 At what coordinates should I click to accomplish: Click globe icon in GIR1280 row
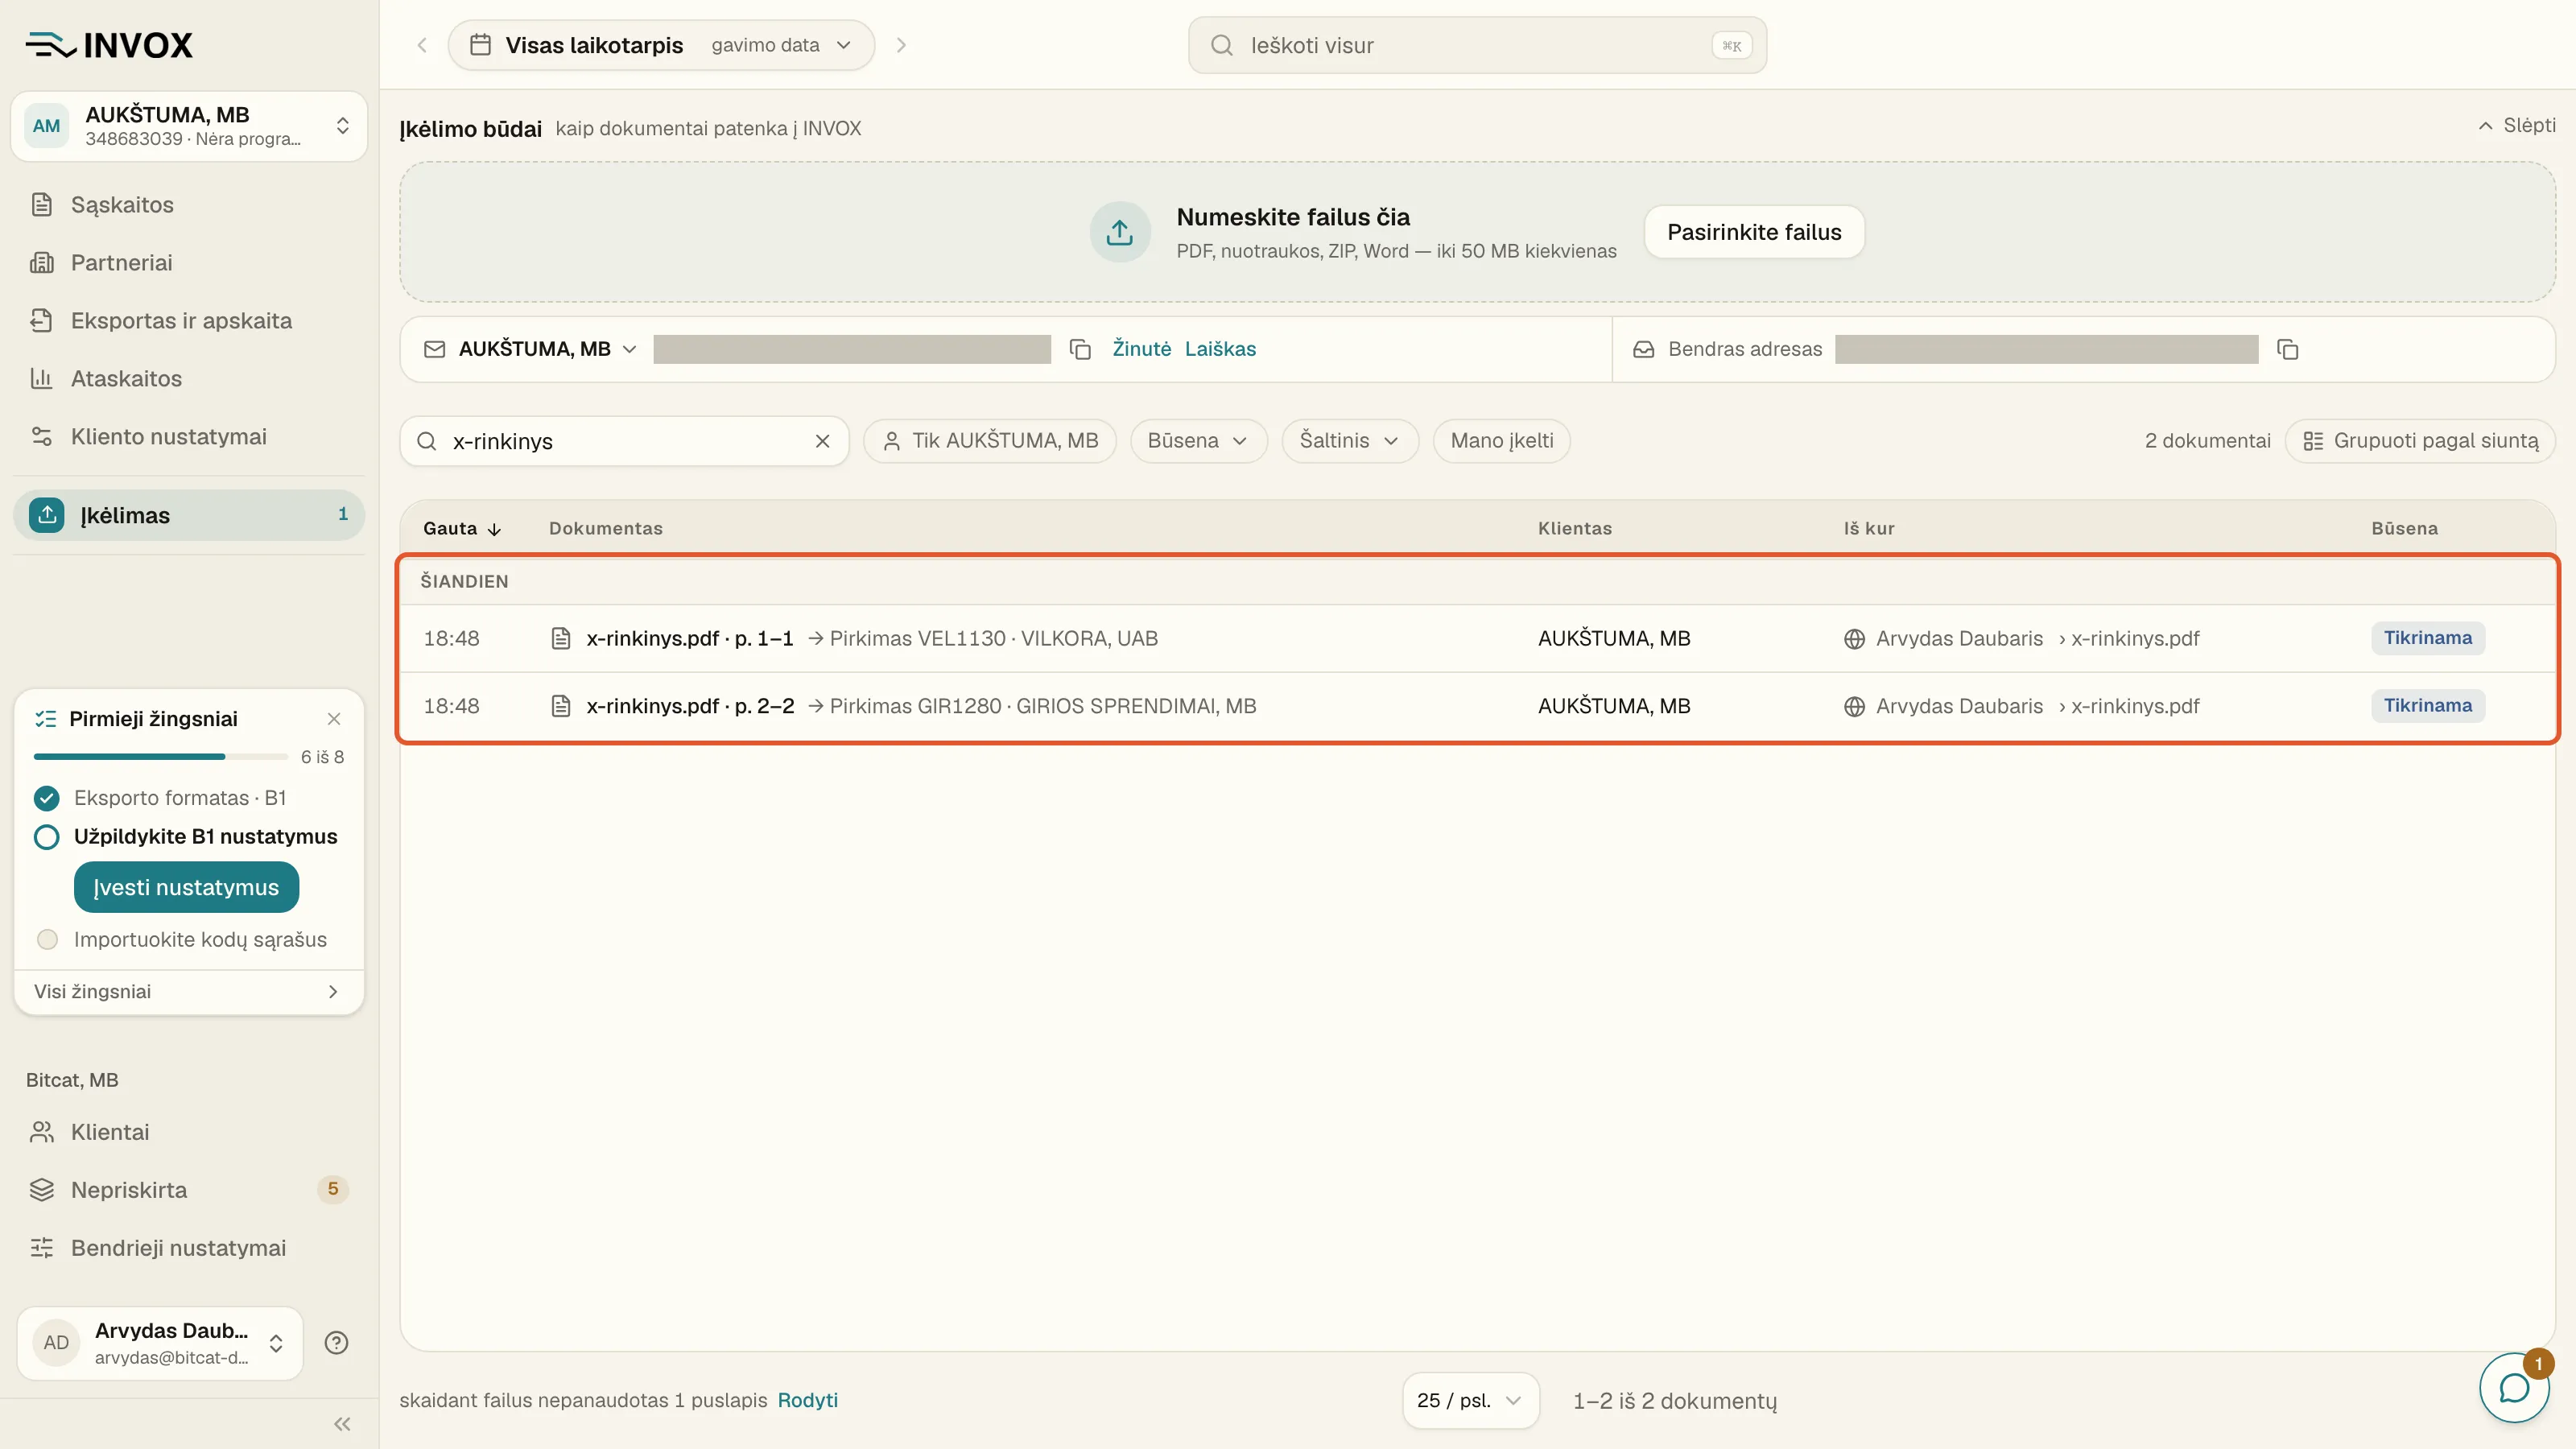1854,707
